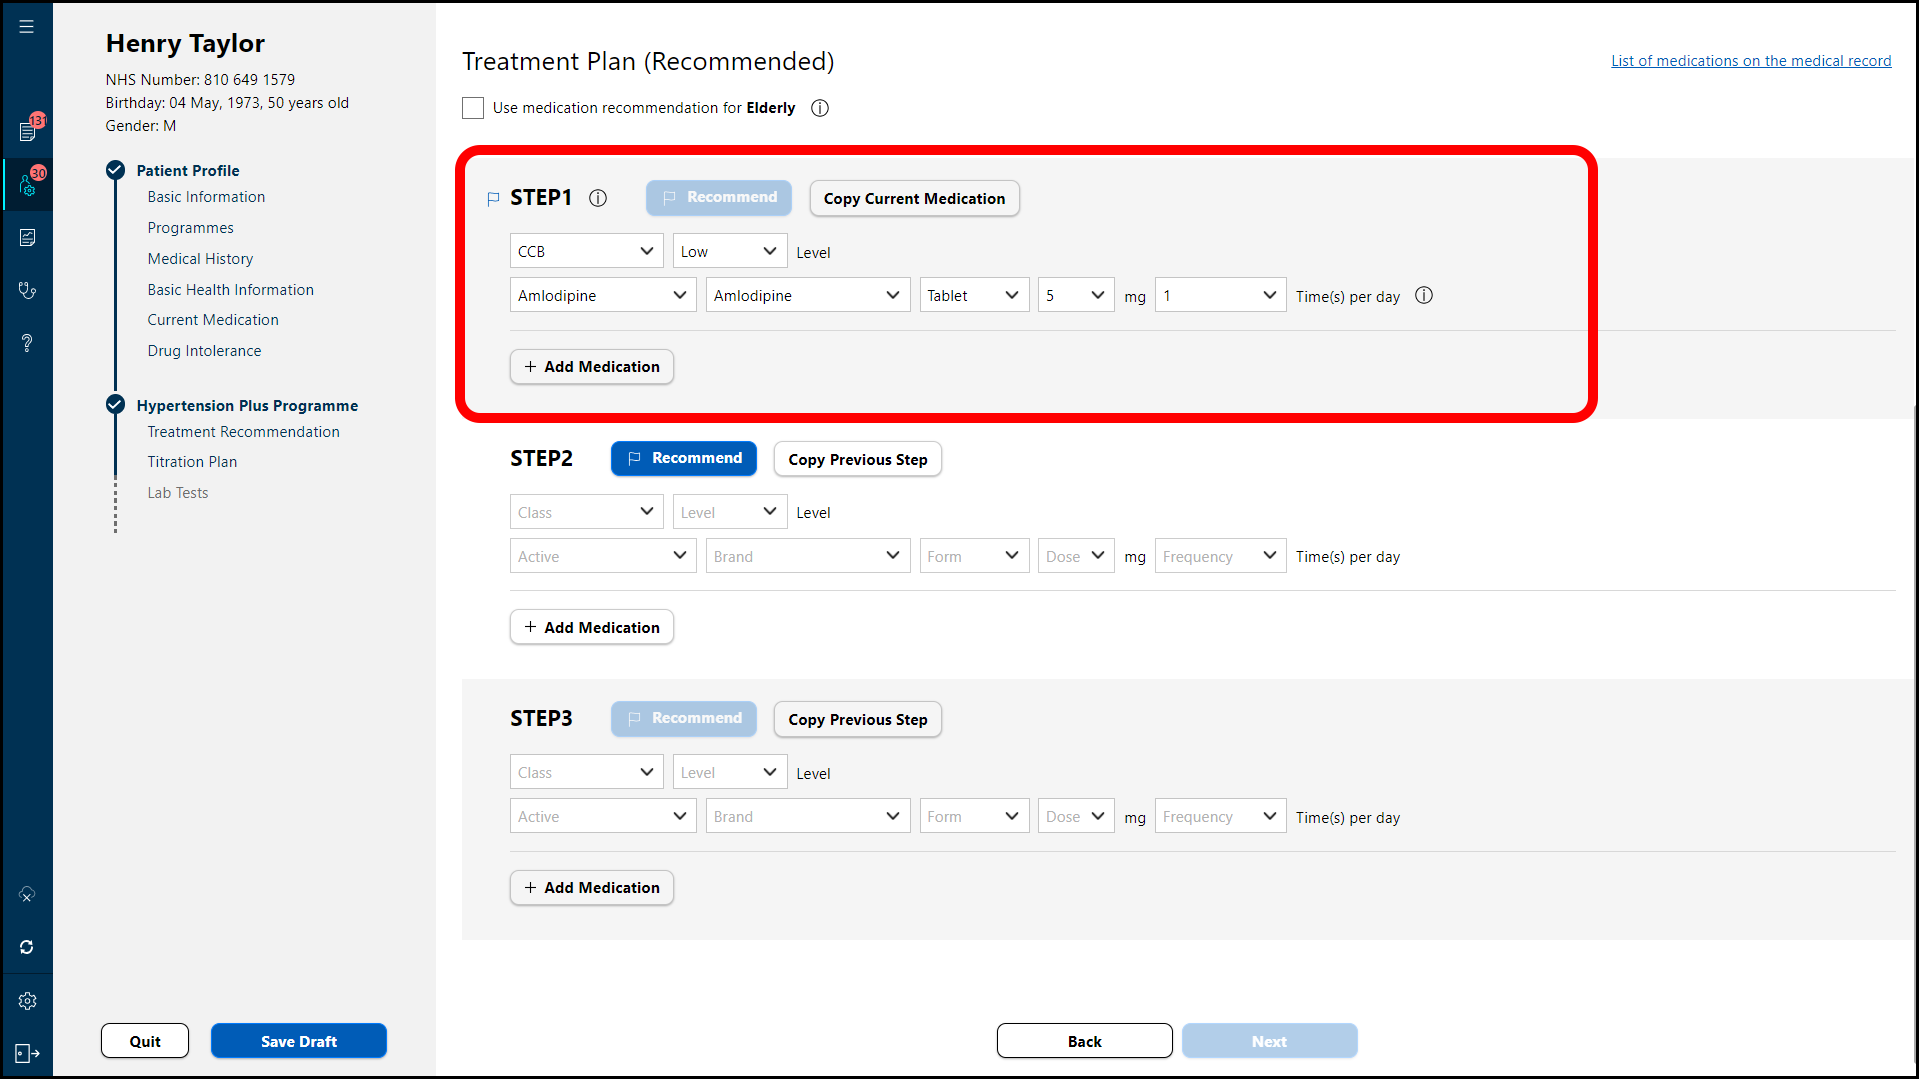1919x1079 pixels.
Task: Click Add Medication under STEP3
Action: point(592,888)
